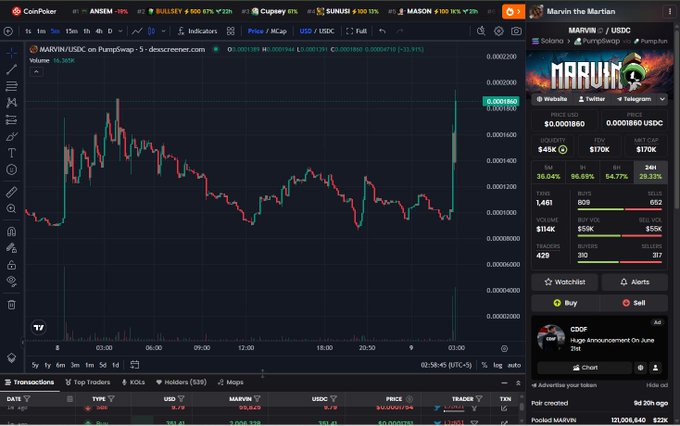Expand the social links chevron after Telegram
Image resolution: width=680 pixels, height=426 pixels.
(x=662, y=99)
